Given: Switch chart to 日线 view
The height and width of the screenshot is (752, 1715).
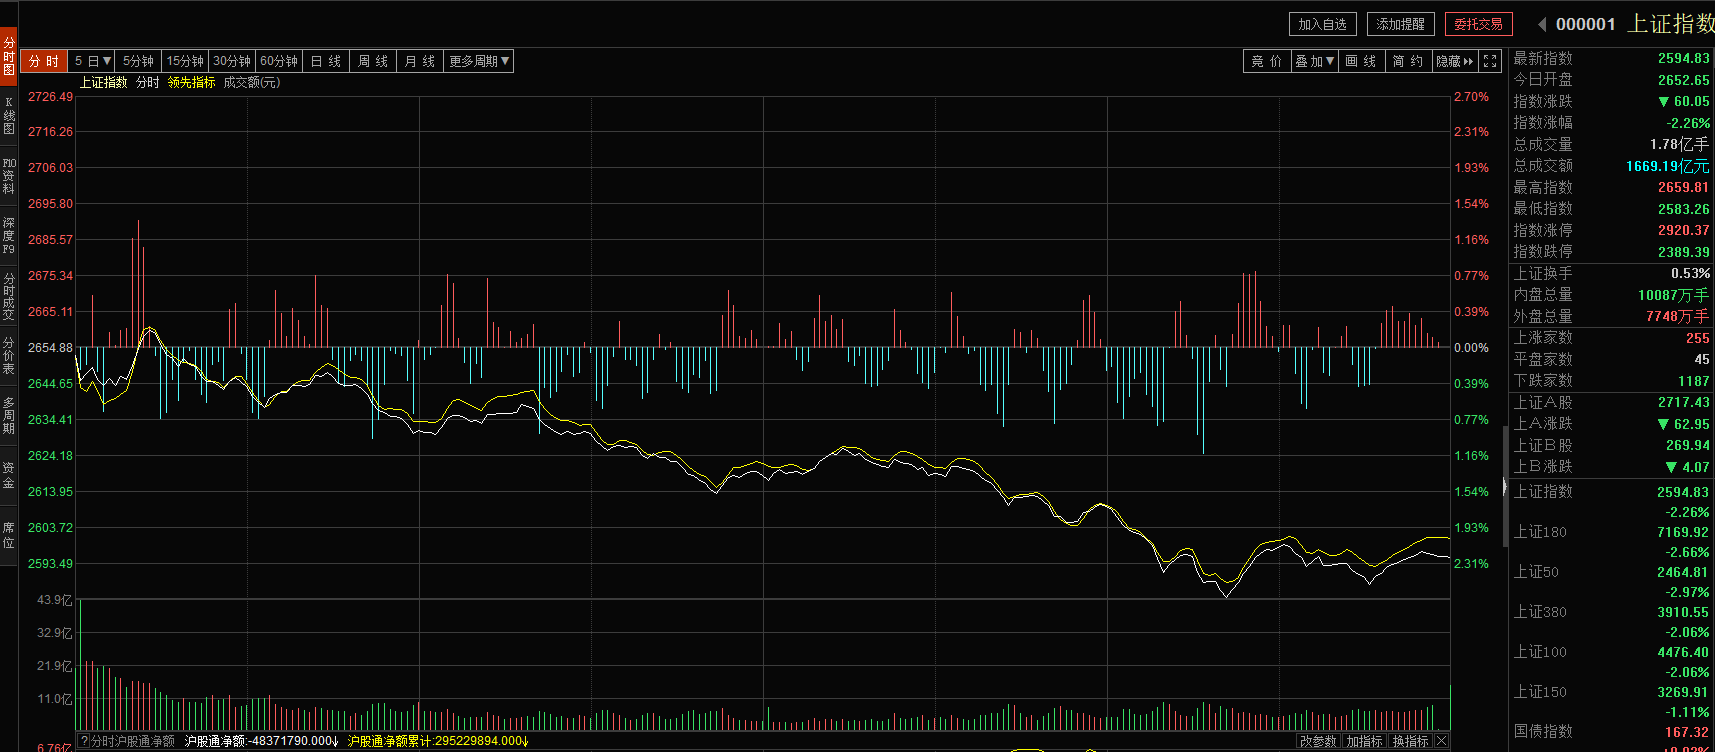Looking at the screenshot, I should (x=326, y=61).
